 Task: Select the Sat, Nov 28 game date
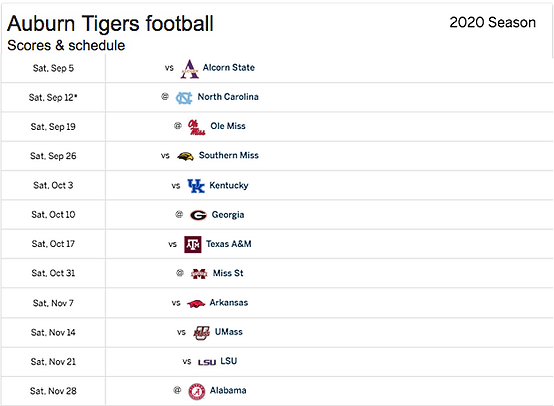click(53, 391)
